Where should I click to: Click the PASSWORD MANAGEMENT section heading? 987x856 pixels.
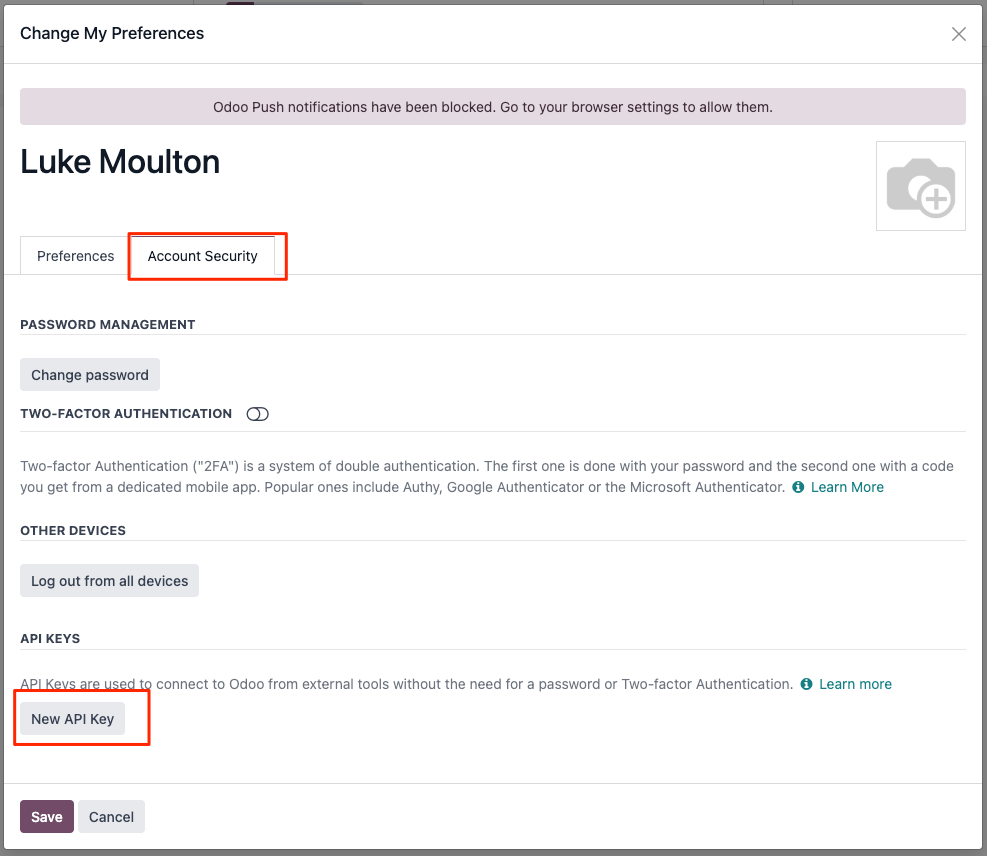[x=107, y=324]
